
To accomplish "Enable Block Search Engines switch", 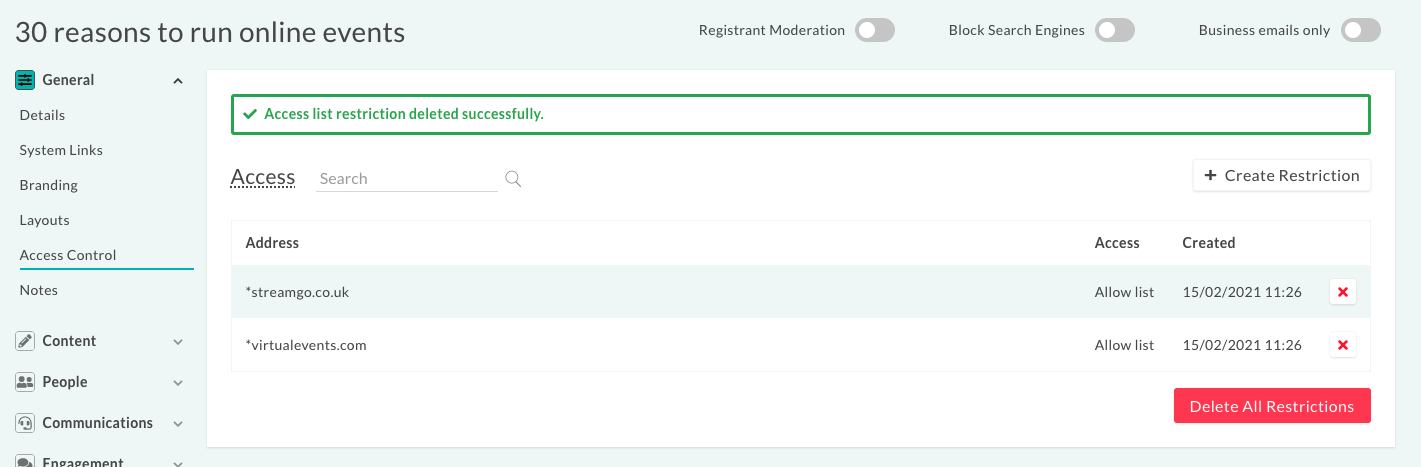I will (x=1115, y=30).
